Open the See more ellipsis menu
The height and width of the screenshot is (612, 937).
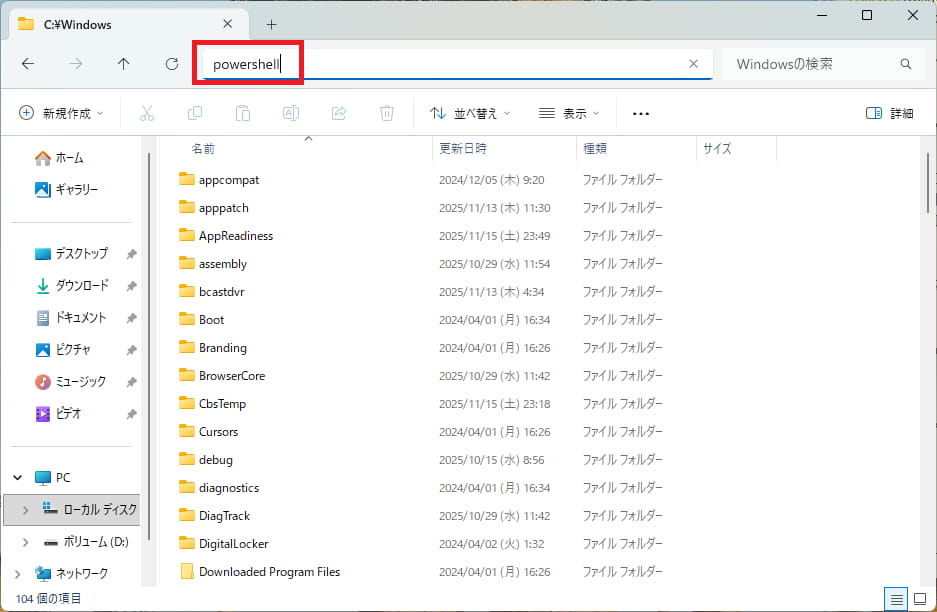tap(641, 113)
